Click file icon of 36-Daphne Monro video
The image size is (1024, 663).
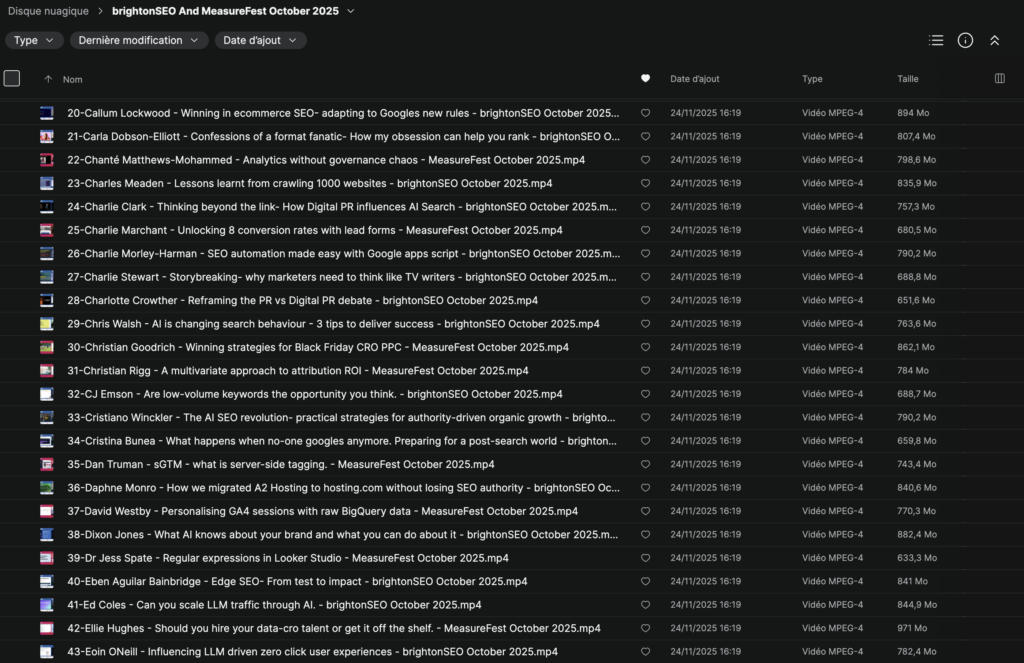tap(46, 488)
